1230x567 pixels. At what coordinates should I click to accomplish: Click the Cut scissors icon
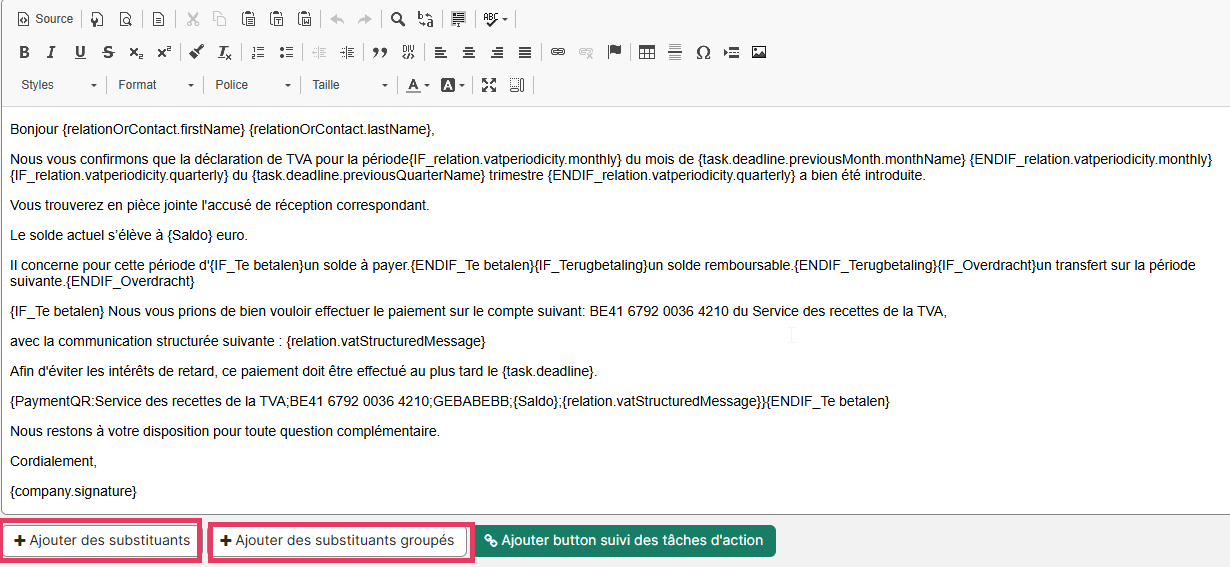click(193, 19)
